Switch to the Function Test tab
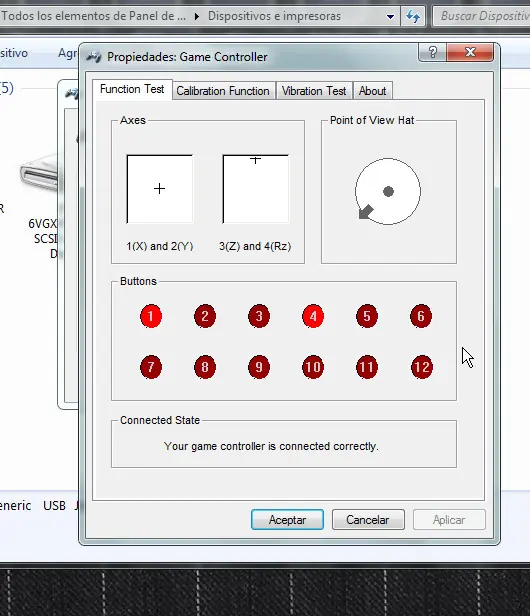Viewport: 530px width, 616px height. (x=132, y=90)
